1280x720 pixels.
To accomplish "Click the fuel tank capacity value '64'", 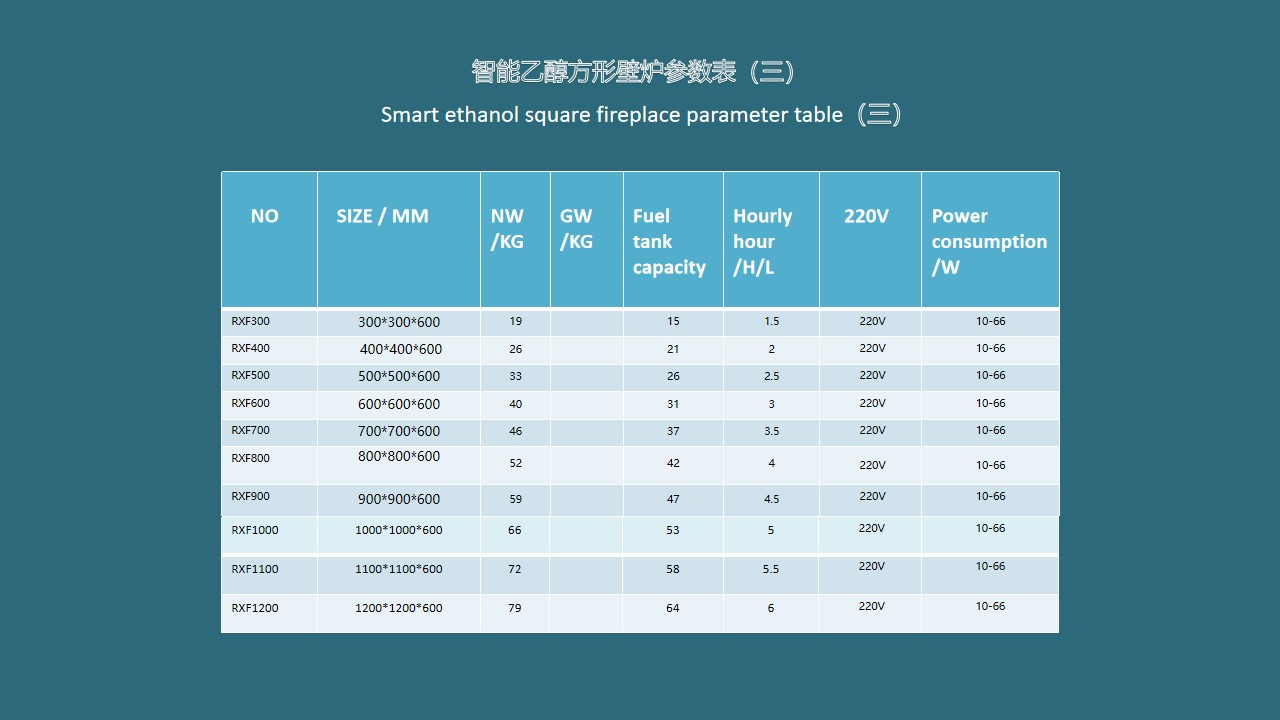I will tap(673, 608).
